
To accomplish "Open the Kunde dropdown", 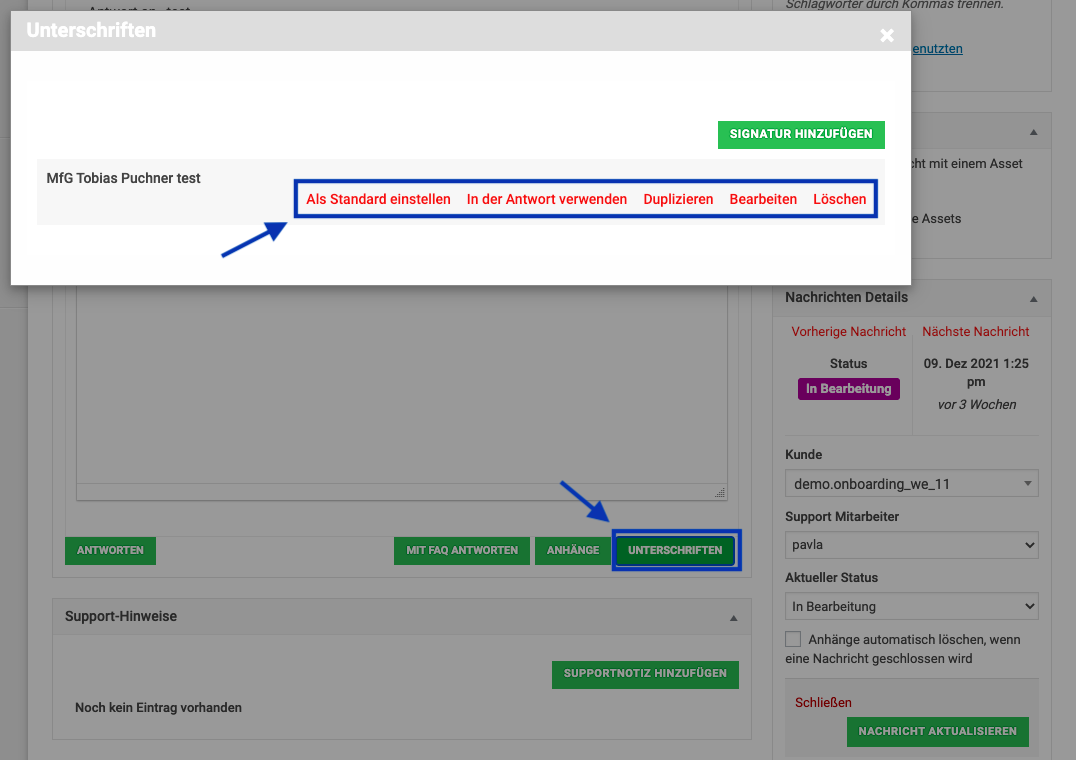I will point(911,484).
